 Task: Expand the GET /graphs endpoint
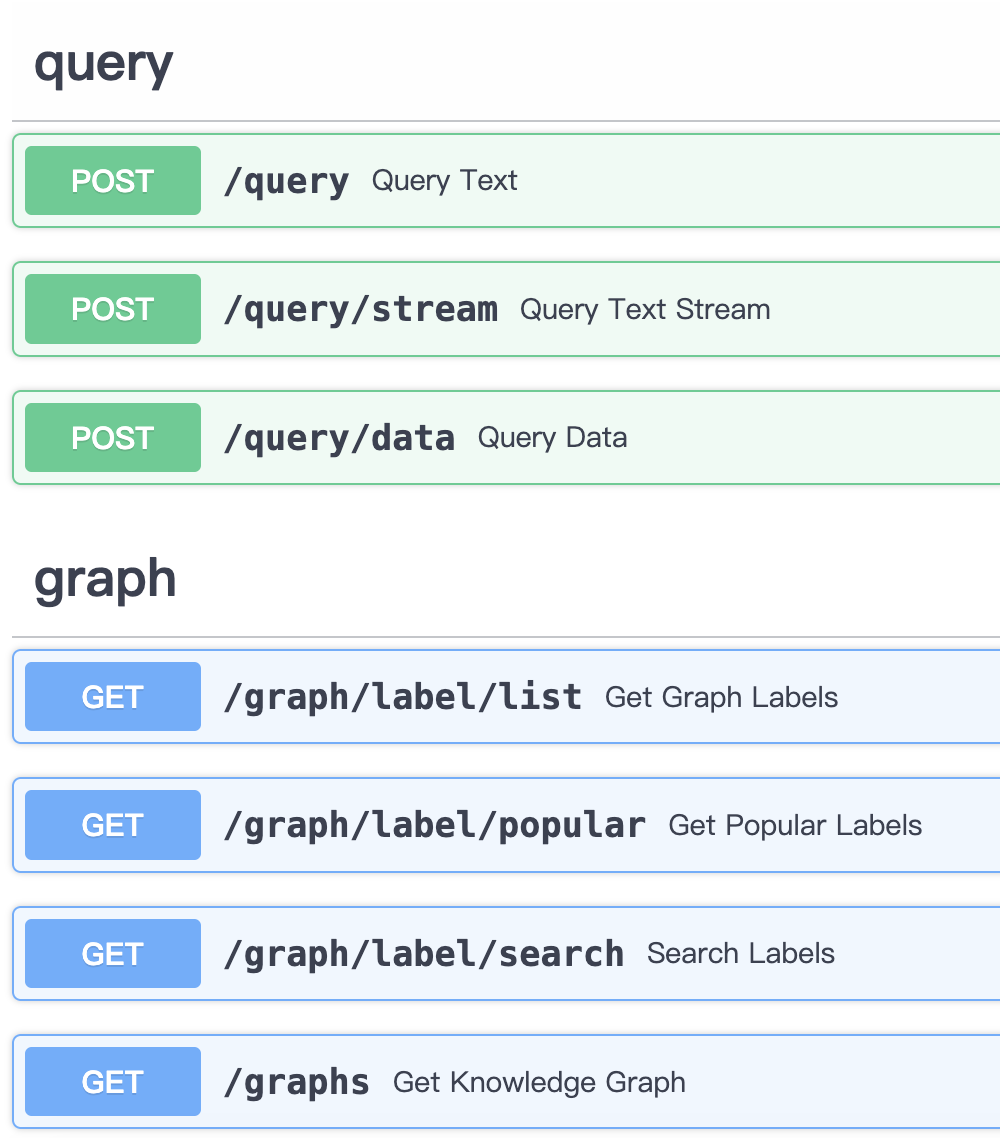[x=296, y=1082]
